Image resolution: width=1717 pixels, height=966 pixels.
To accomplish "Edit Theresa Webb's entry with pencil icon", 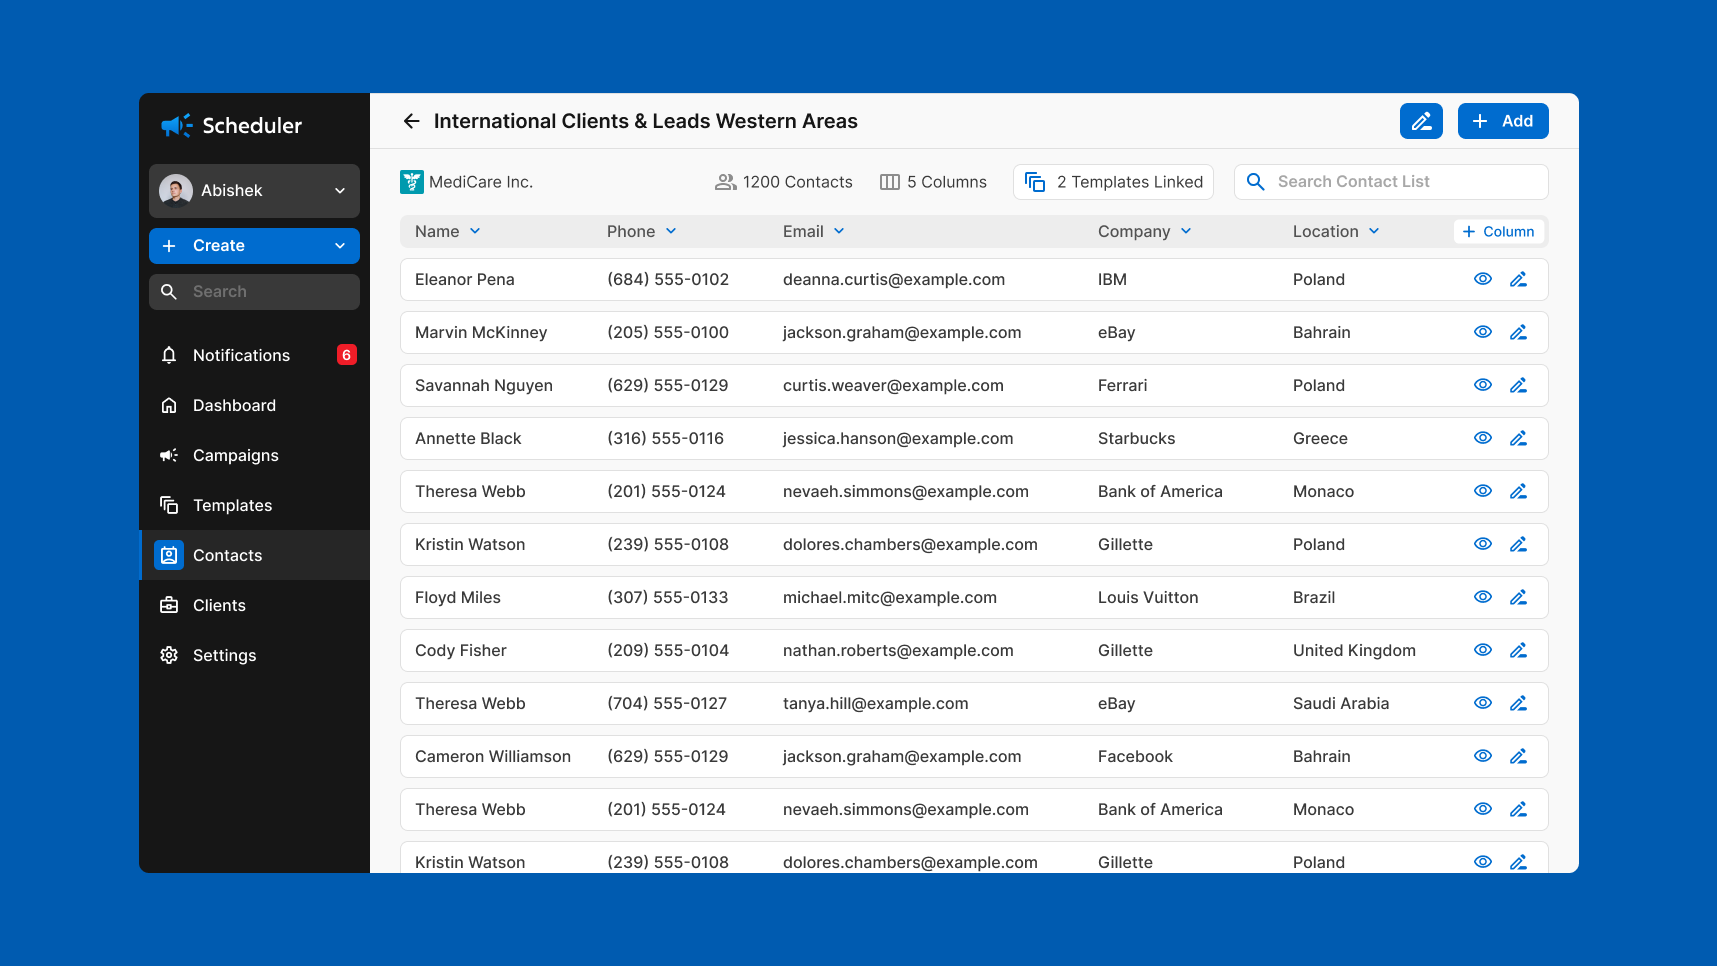I will tap(1519, 491).
